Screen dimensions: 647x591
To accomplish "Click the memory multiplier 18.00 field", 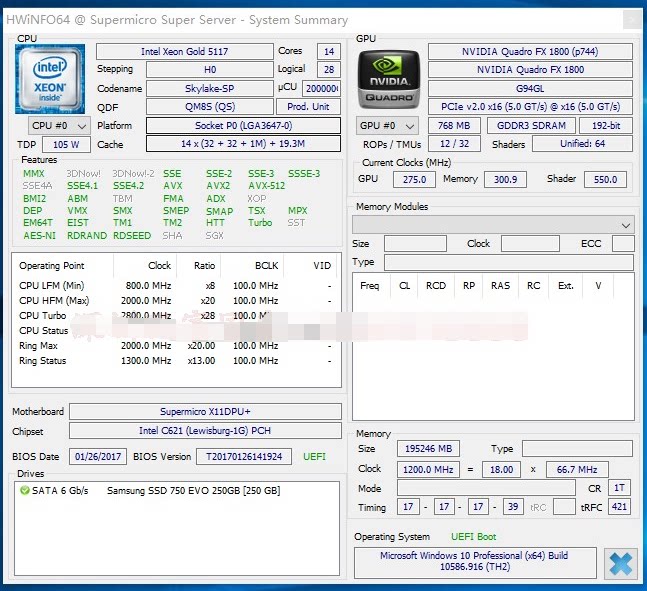I will (501, 470).
